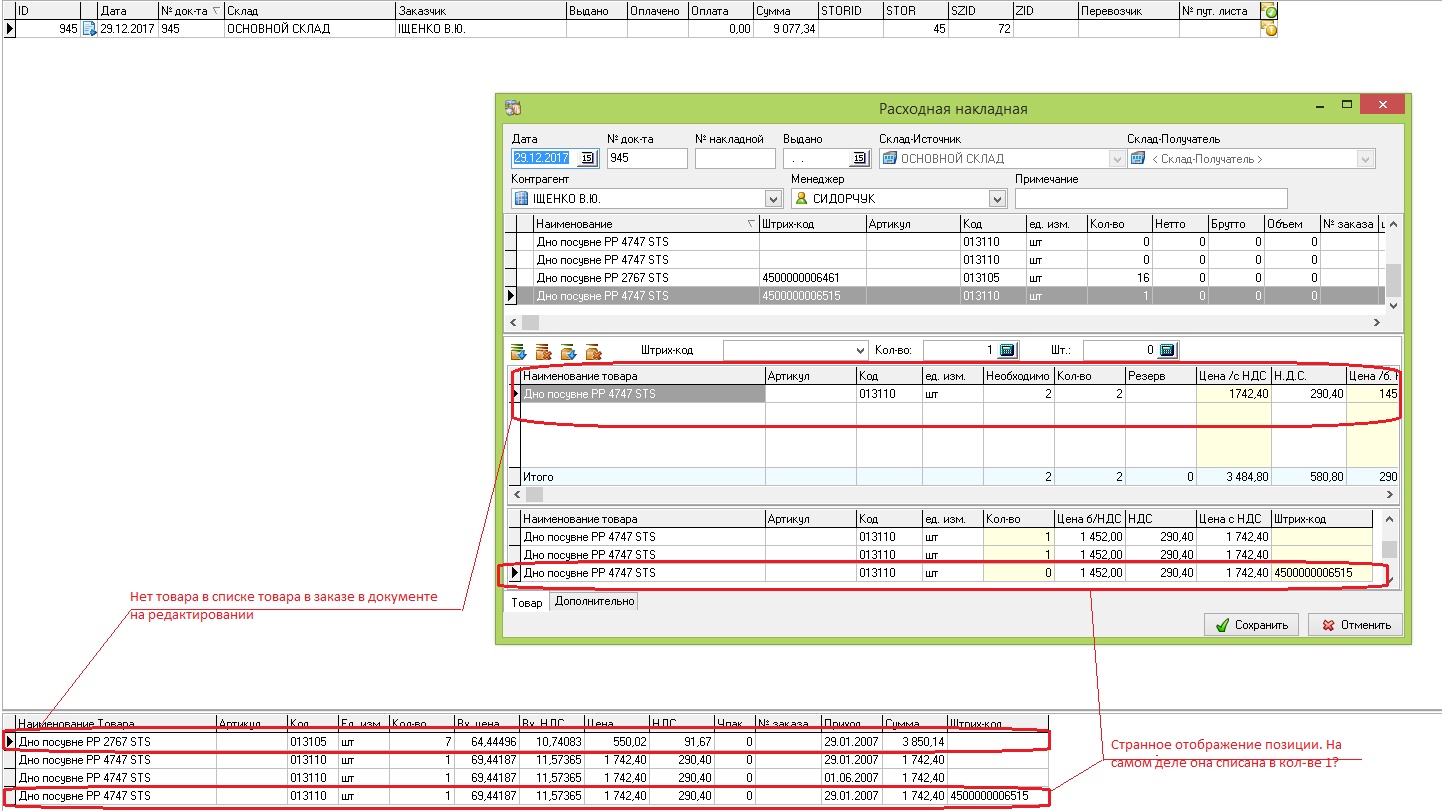The height and width of the screenshot is (811, 1442).
Task: Open calculator next to Шт. field
Action: coord(1167,350)
